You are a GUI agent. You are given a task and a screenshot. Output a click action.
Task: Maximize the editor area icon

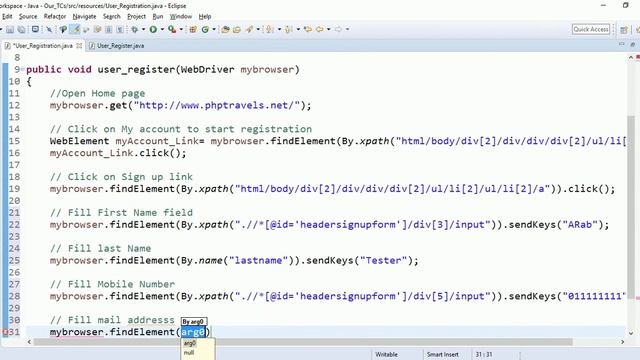tap(633, 44)
